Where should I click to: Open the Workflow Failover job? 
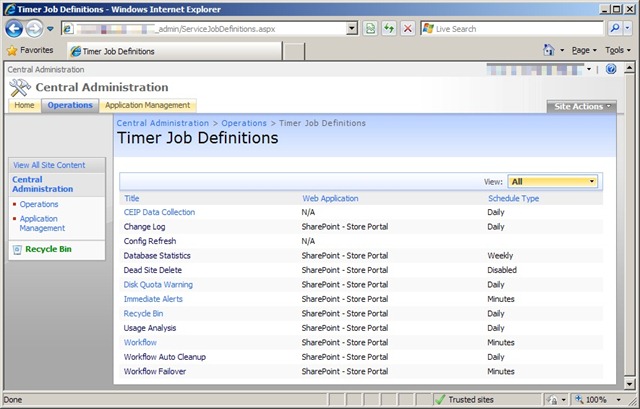coord(155,371)
